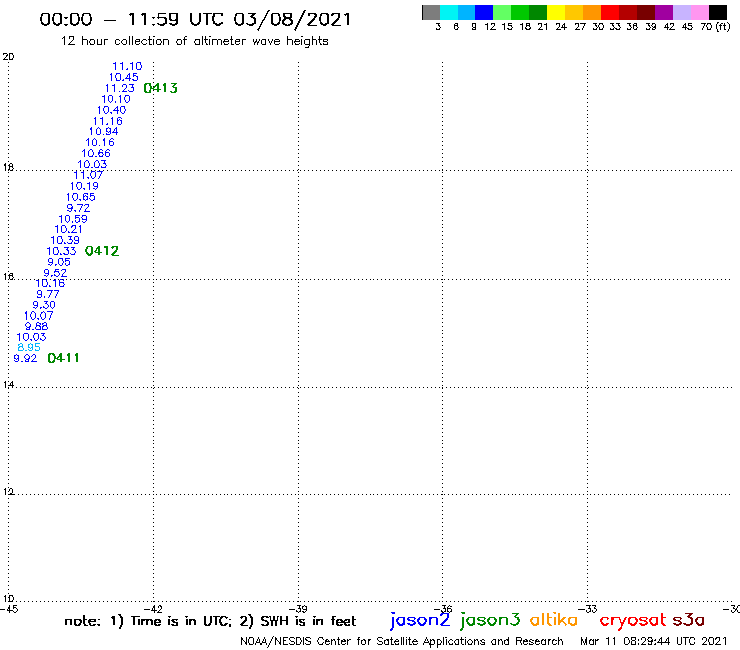This screenshot has width=740, height=650.
Task: Click the wave height value 9.52
Action: [x=55, y=273]
